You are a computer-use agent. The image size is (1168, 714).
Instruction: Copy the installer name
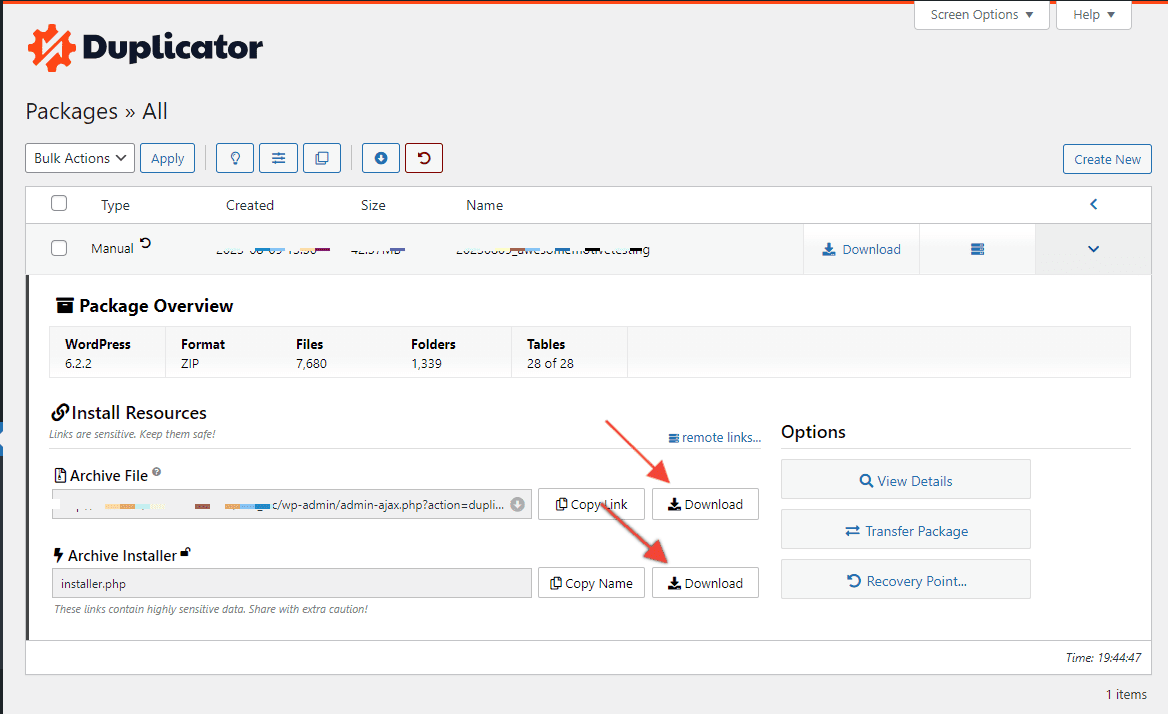click(591, 583)
